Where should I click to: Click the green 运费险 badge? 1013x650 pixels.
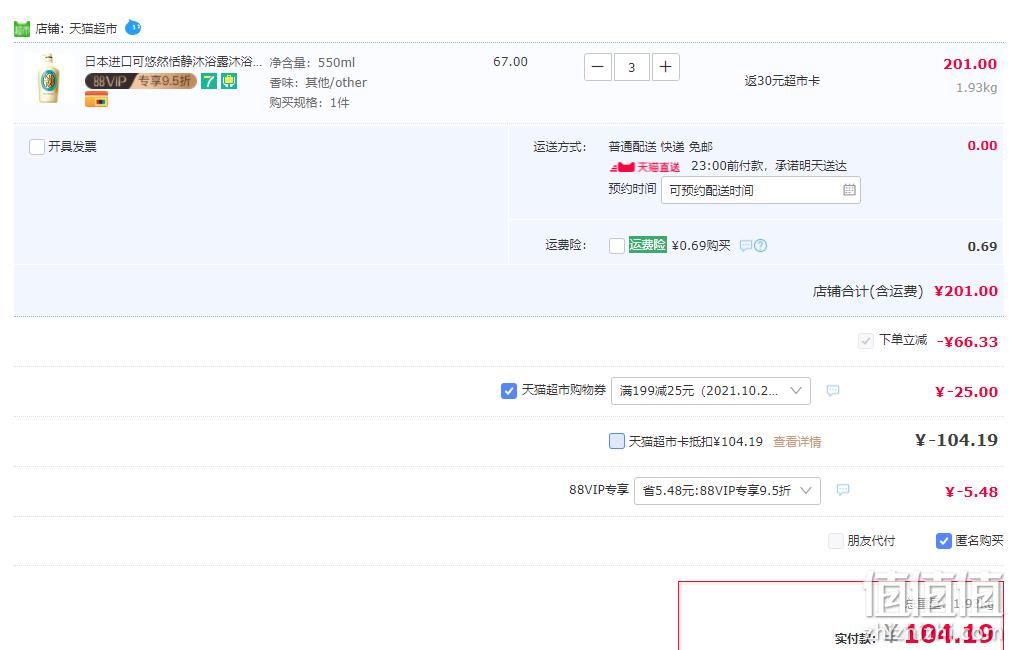pos(647,245)
